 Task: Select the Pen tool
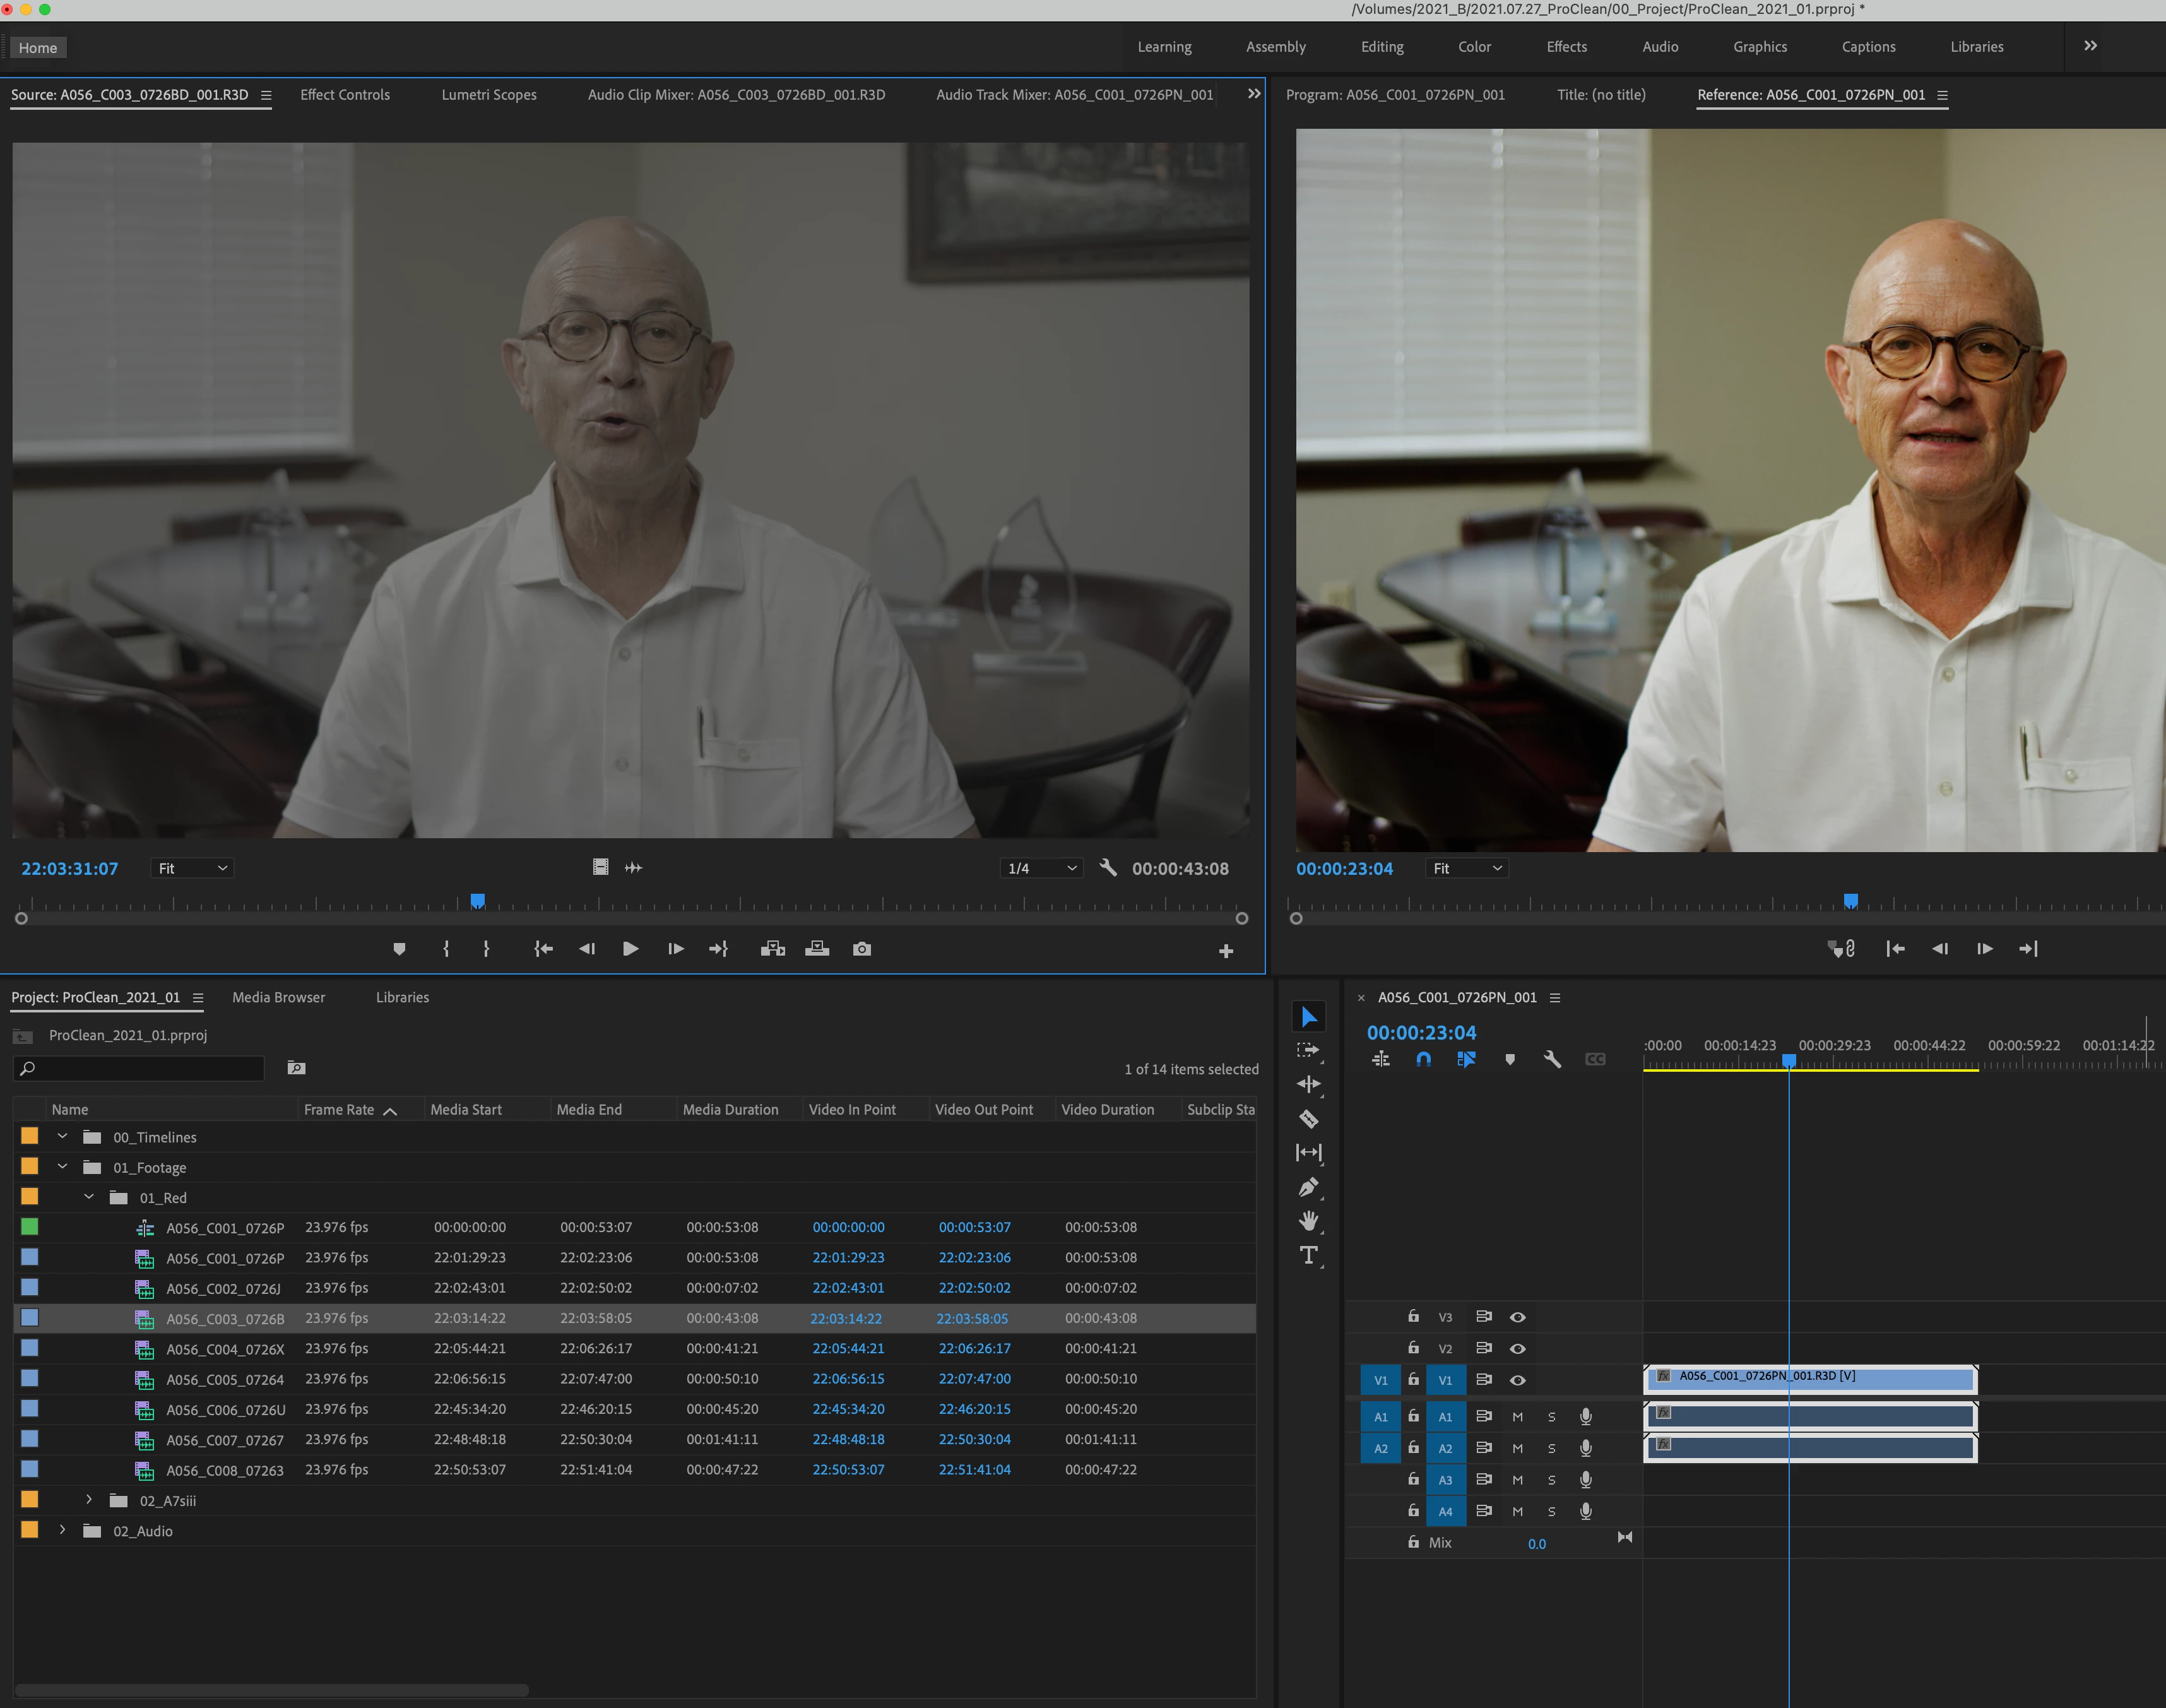[1308, 1187]
